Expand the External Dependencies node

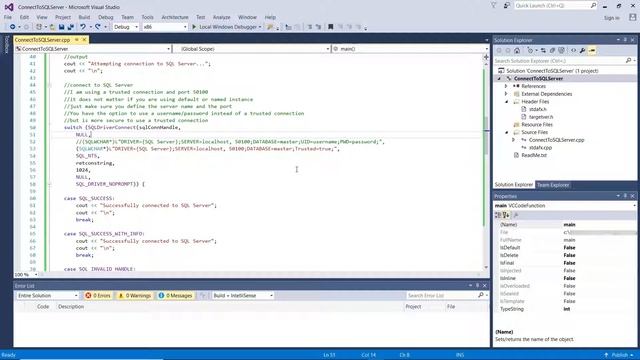(x=506, y=94)
